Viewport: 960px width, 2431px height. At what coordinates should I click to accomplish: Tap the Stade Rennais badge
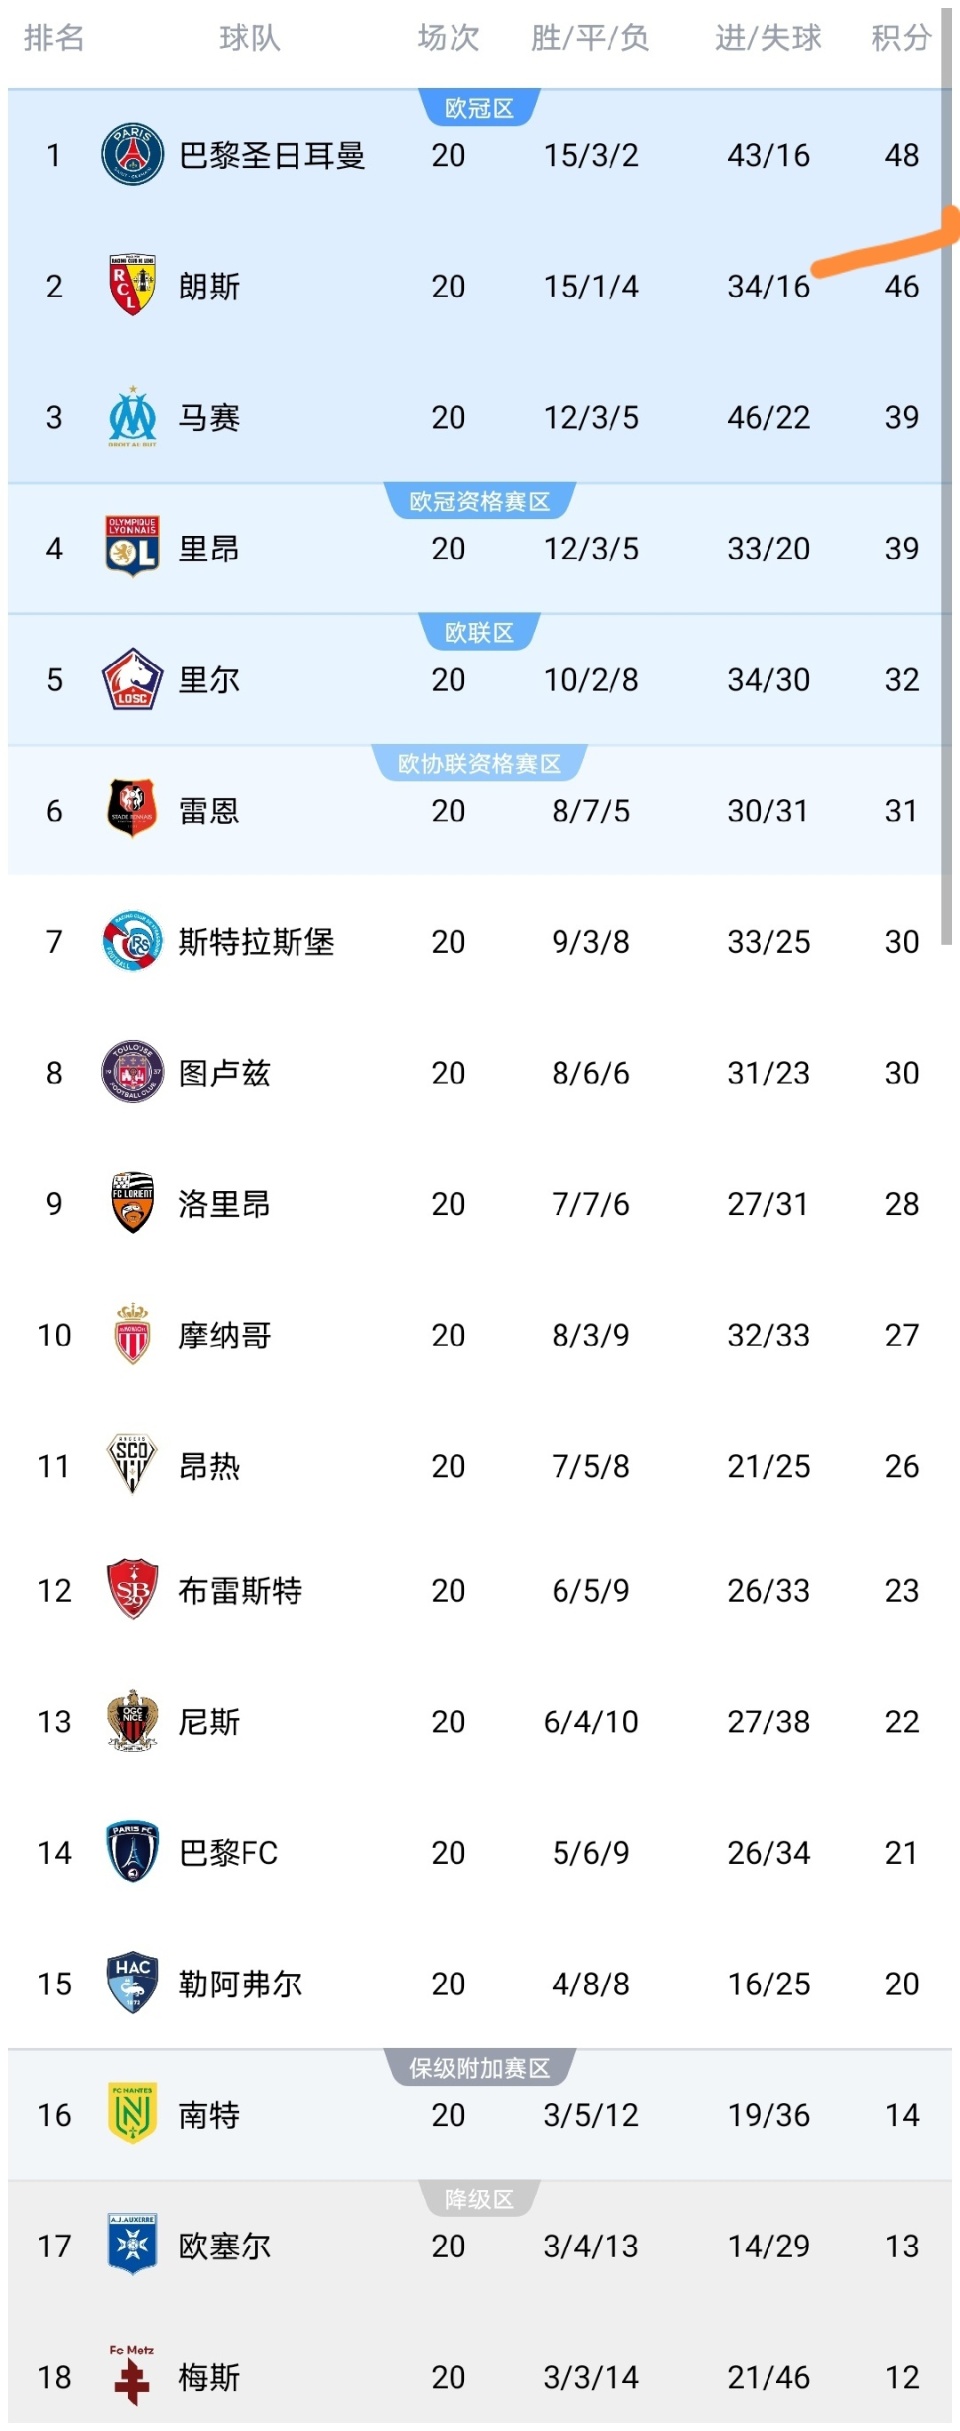(132, 809)
